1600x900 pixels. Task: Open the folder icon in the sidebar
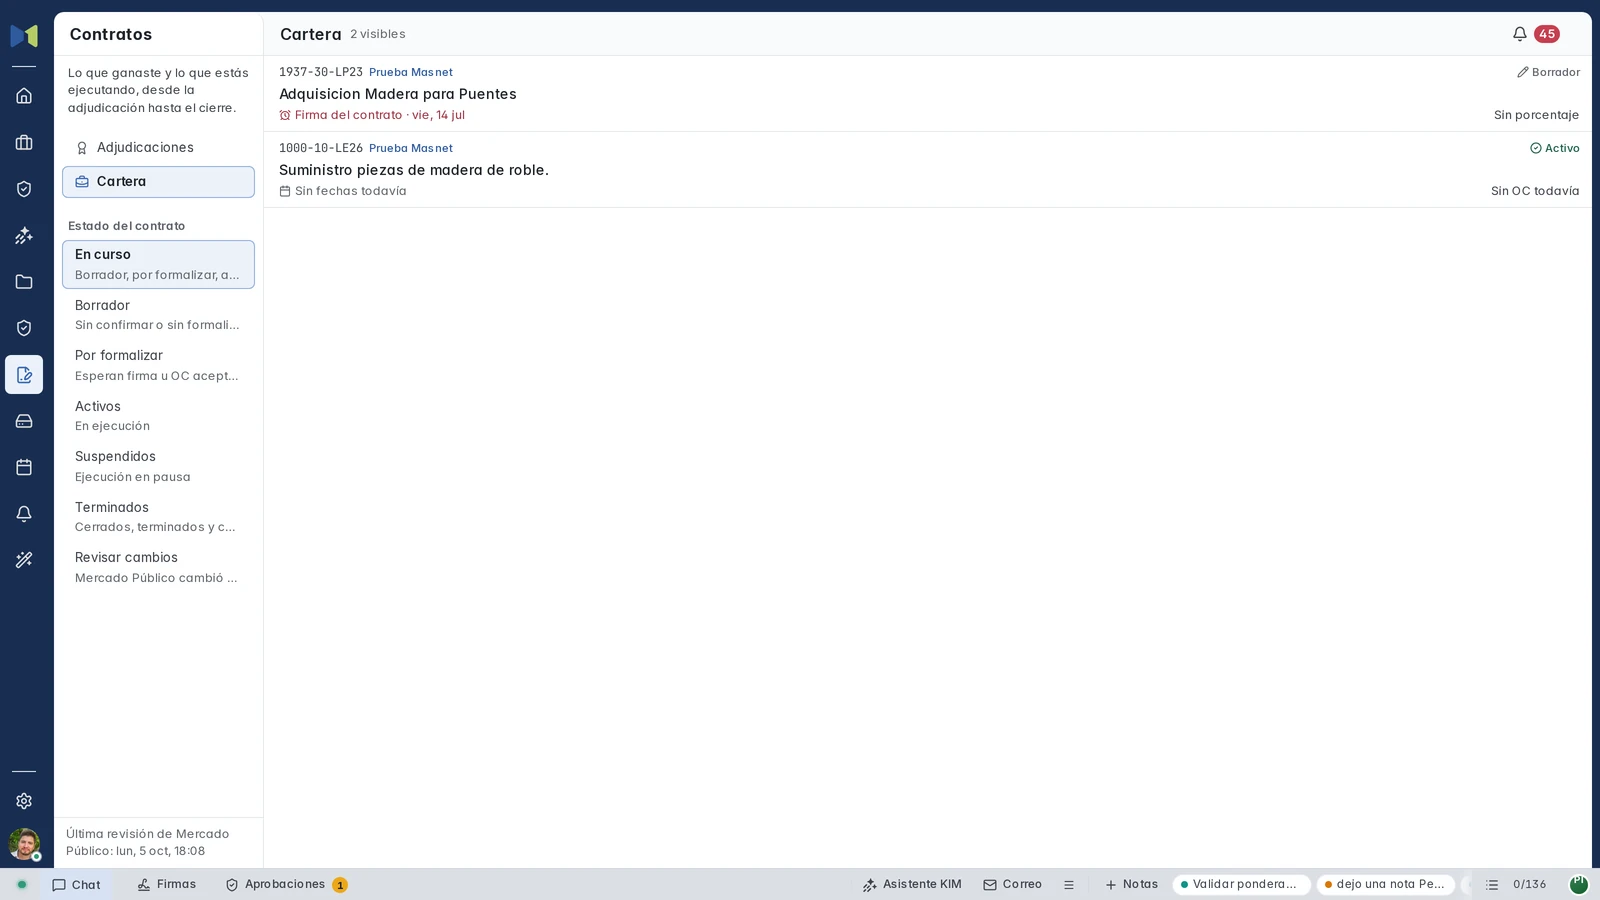click(24, 282)
